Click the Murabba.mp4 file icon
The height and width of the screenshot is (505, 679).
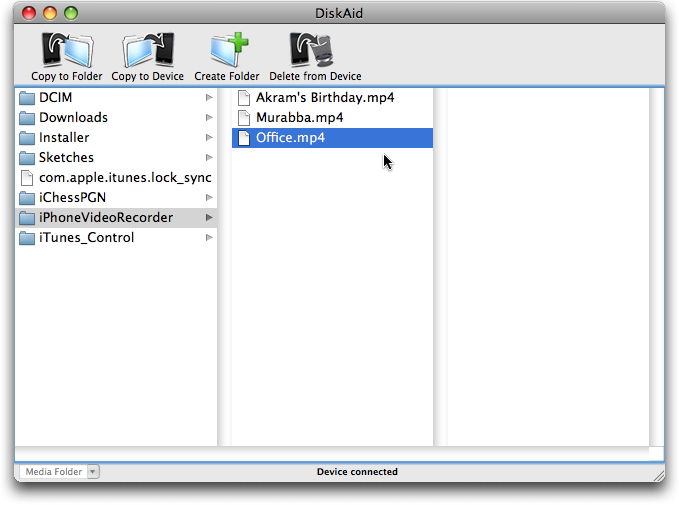pyautogui.click(x=244, y=118)
